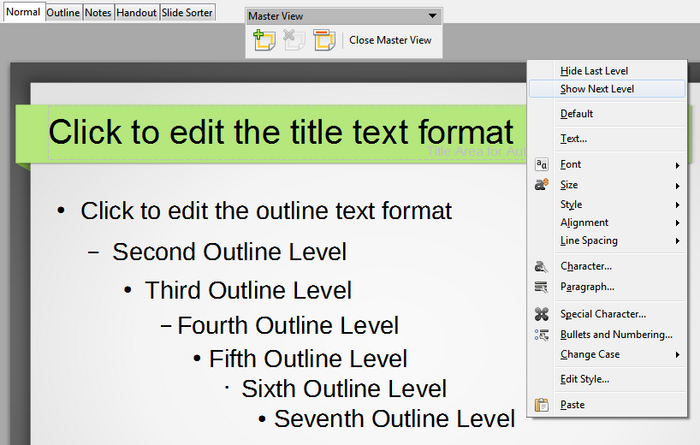Click the Paragraph icon in context menu
Viewport: 700px width, 445px height.
tap(541, 287)
